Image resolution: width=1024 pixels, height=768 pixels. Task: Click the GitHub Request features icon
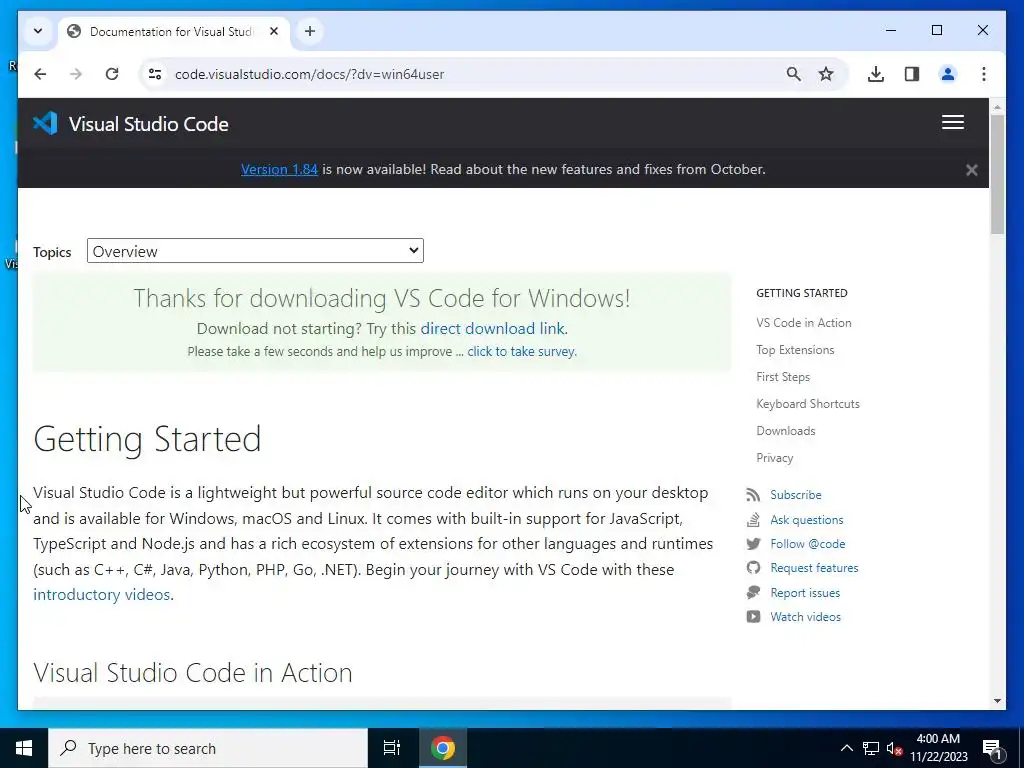coord(753,568)
